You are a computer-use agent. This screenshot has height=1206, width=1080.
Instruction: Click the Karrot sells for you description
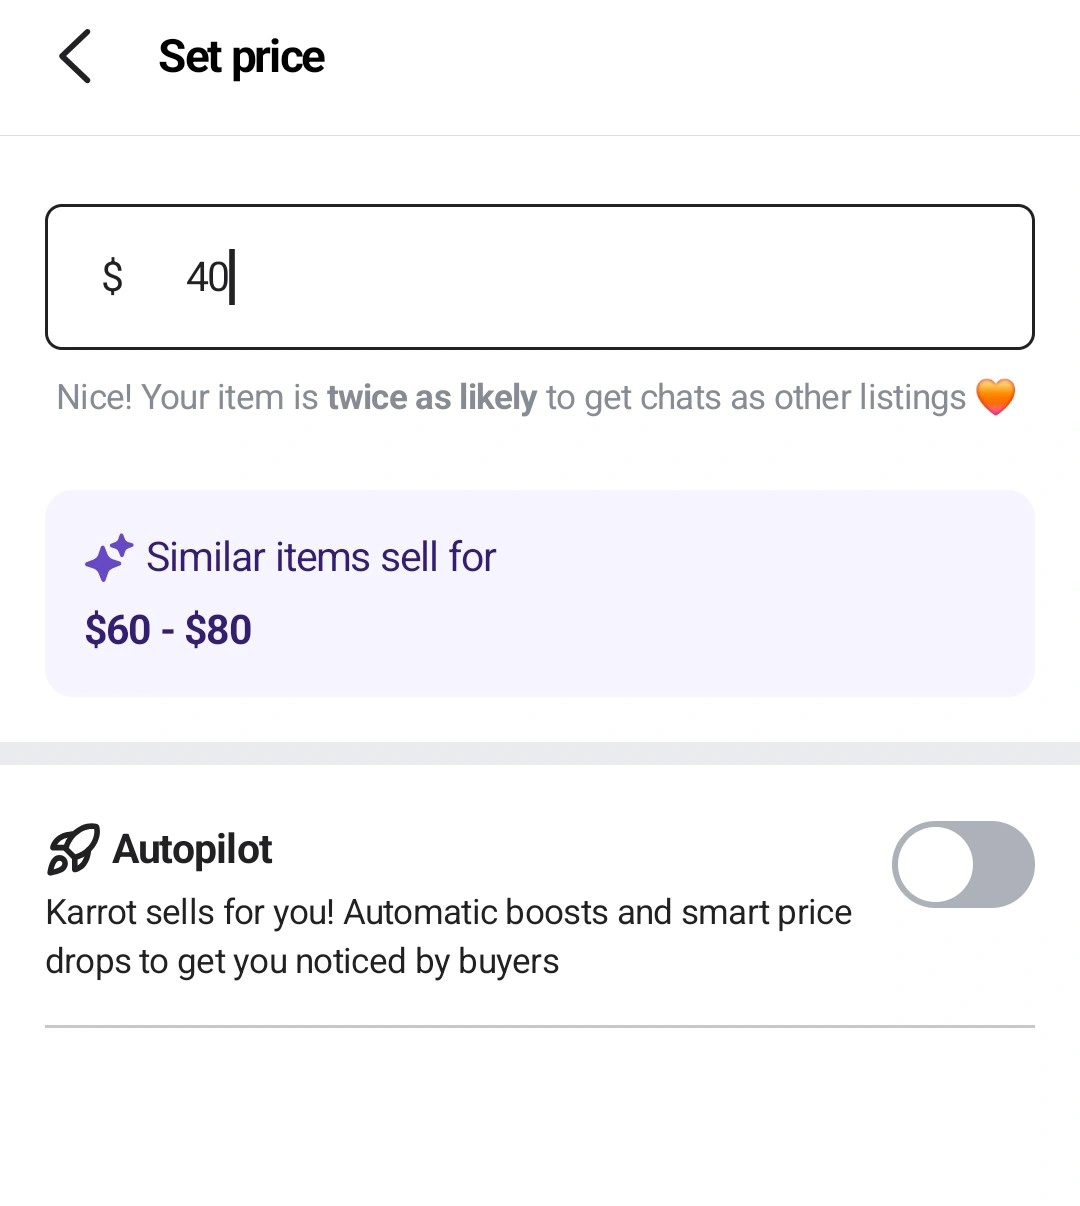click(449, 936)
